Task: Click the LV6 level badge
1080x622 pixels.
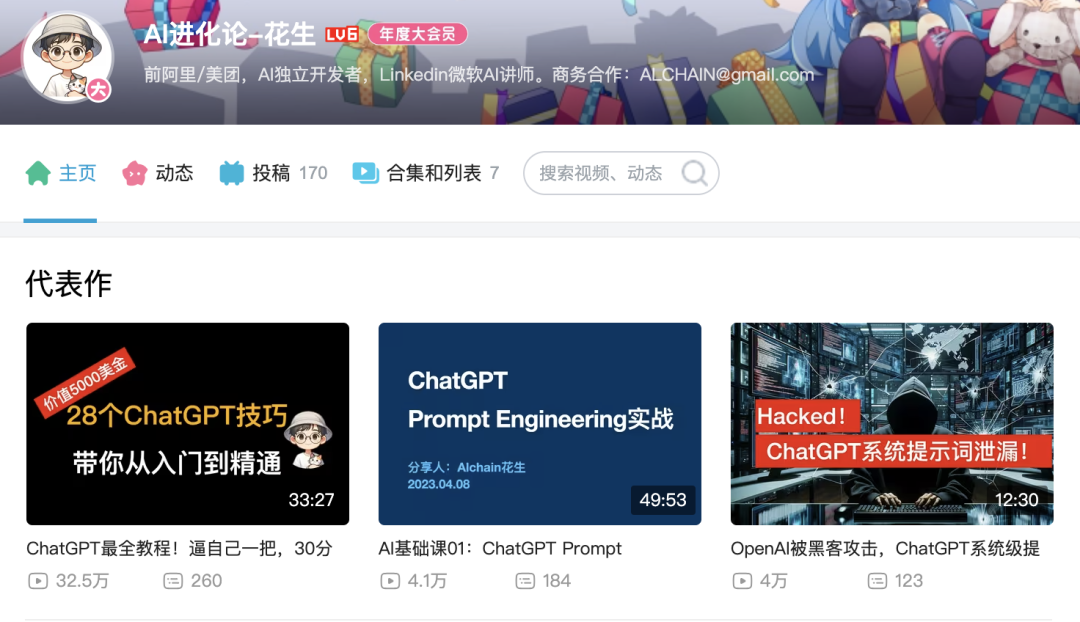Action: click(x=342, y=34)
